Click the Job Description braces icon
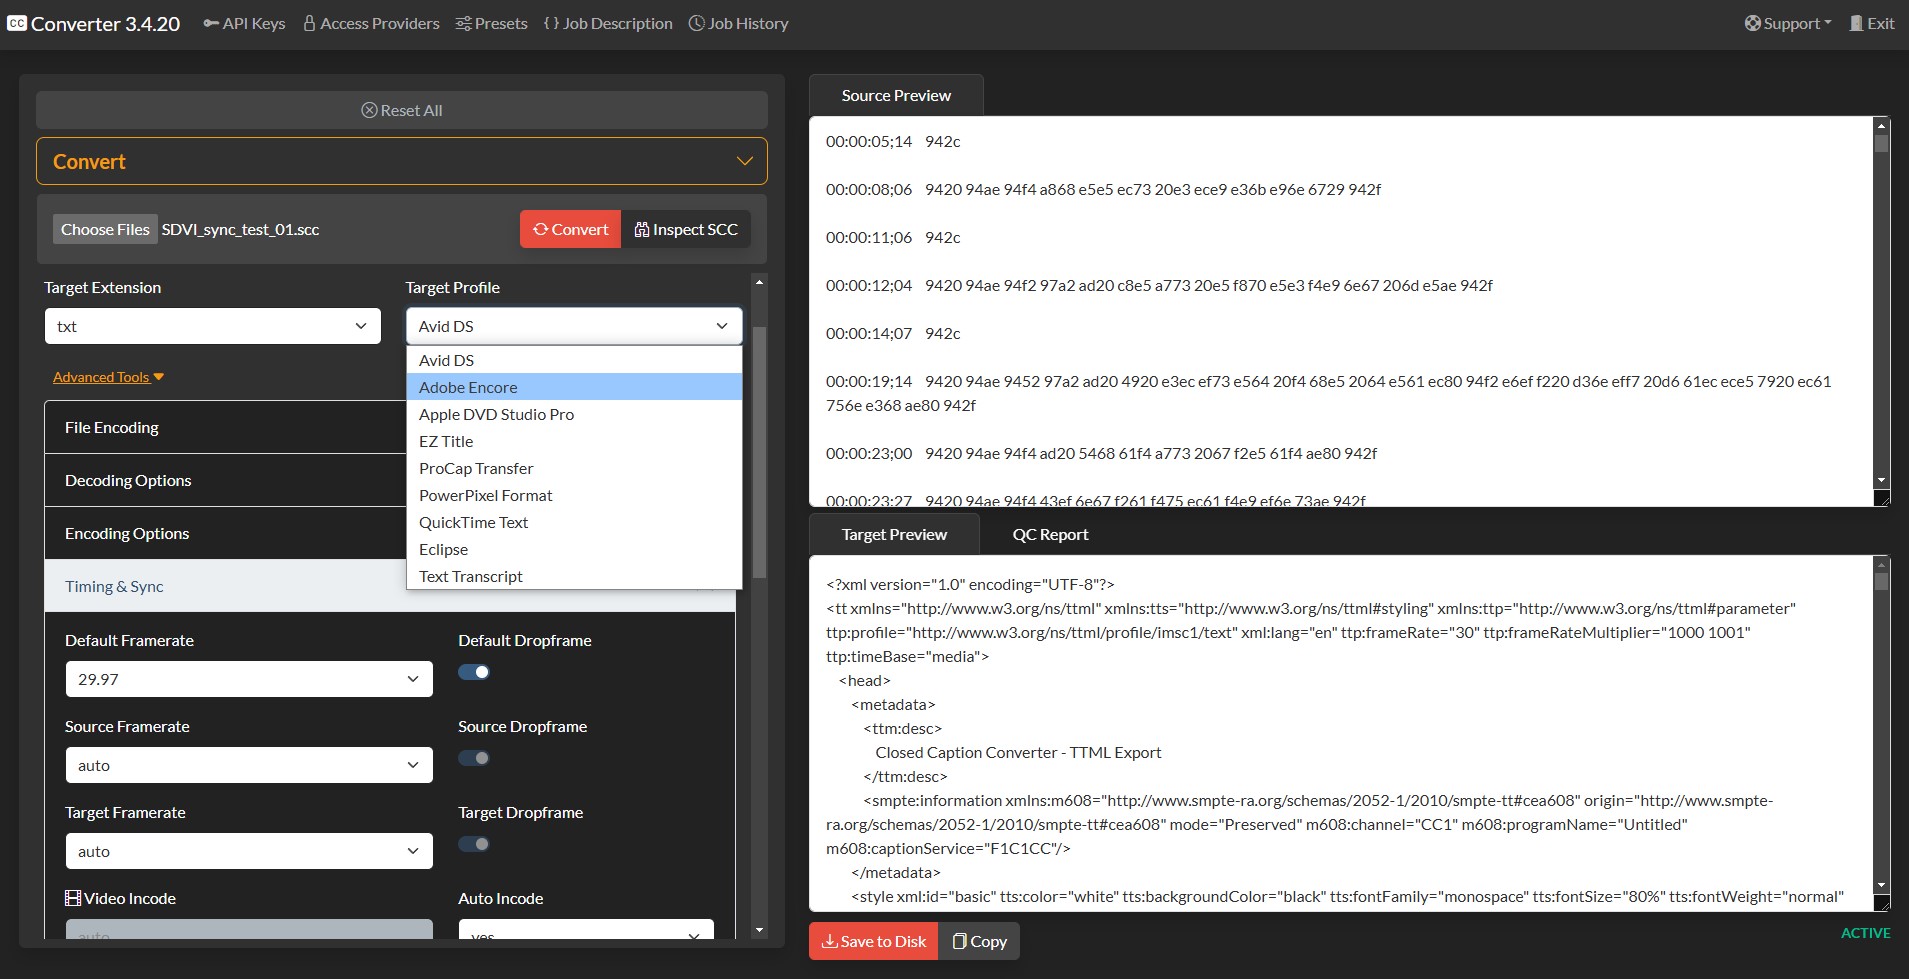 point(549,23)
